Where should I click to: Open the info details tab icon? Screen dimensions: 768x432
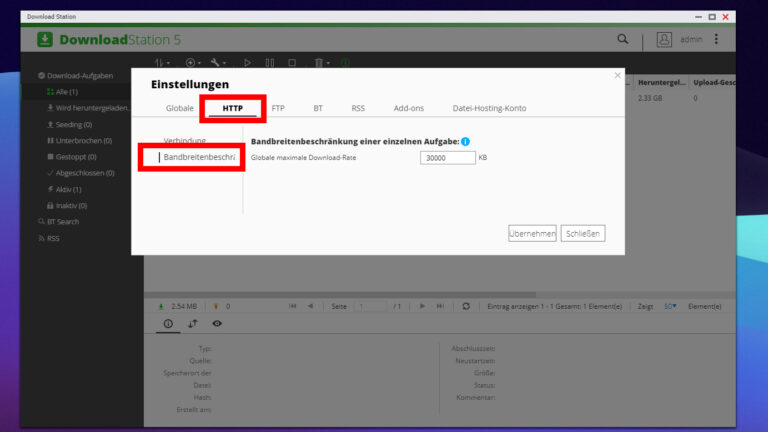coord(168,324)
